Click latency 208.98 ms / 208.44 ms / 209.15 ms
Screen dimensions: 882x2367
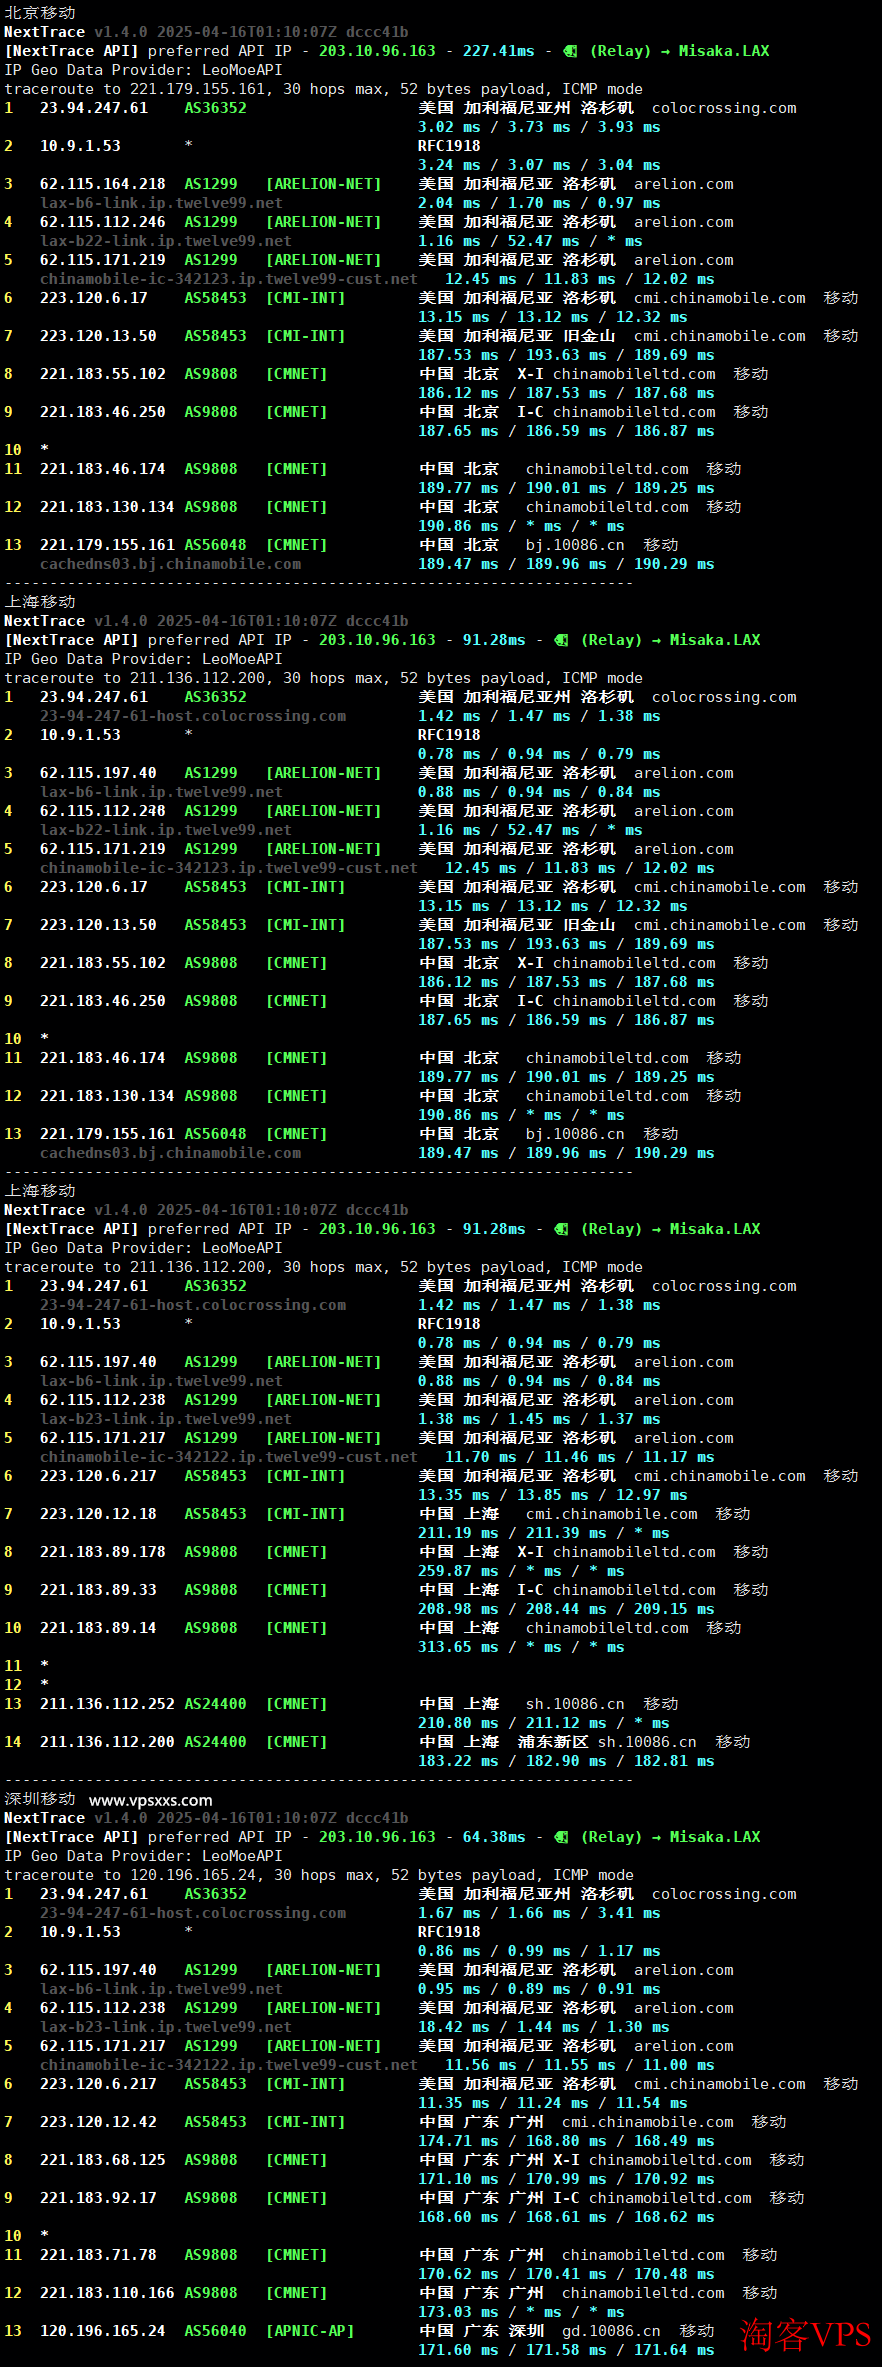(x=566, y=1609)
